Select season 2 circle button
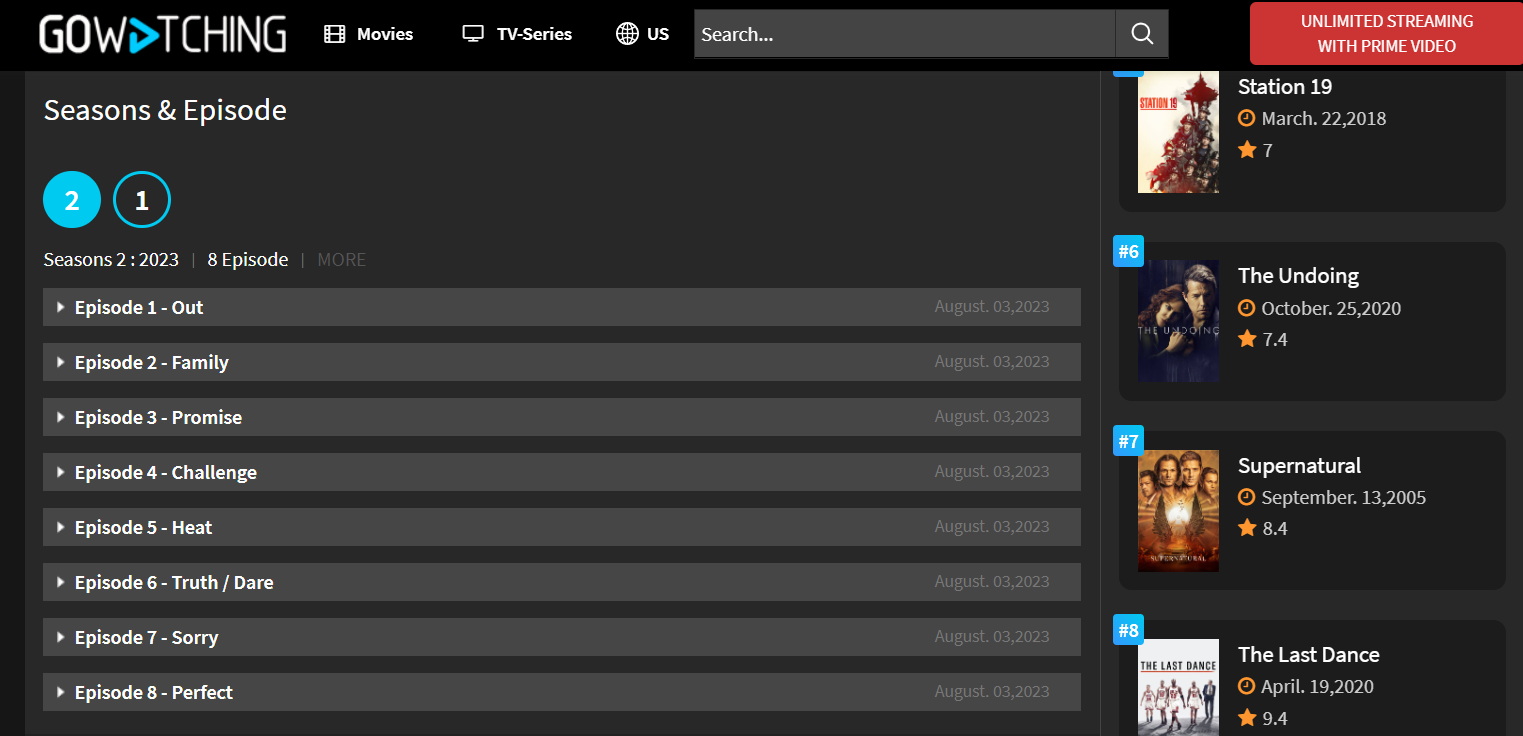The height and width of the screenshot is (736, 1523). [72, 200]
